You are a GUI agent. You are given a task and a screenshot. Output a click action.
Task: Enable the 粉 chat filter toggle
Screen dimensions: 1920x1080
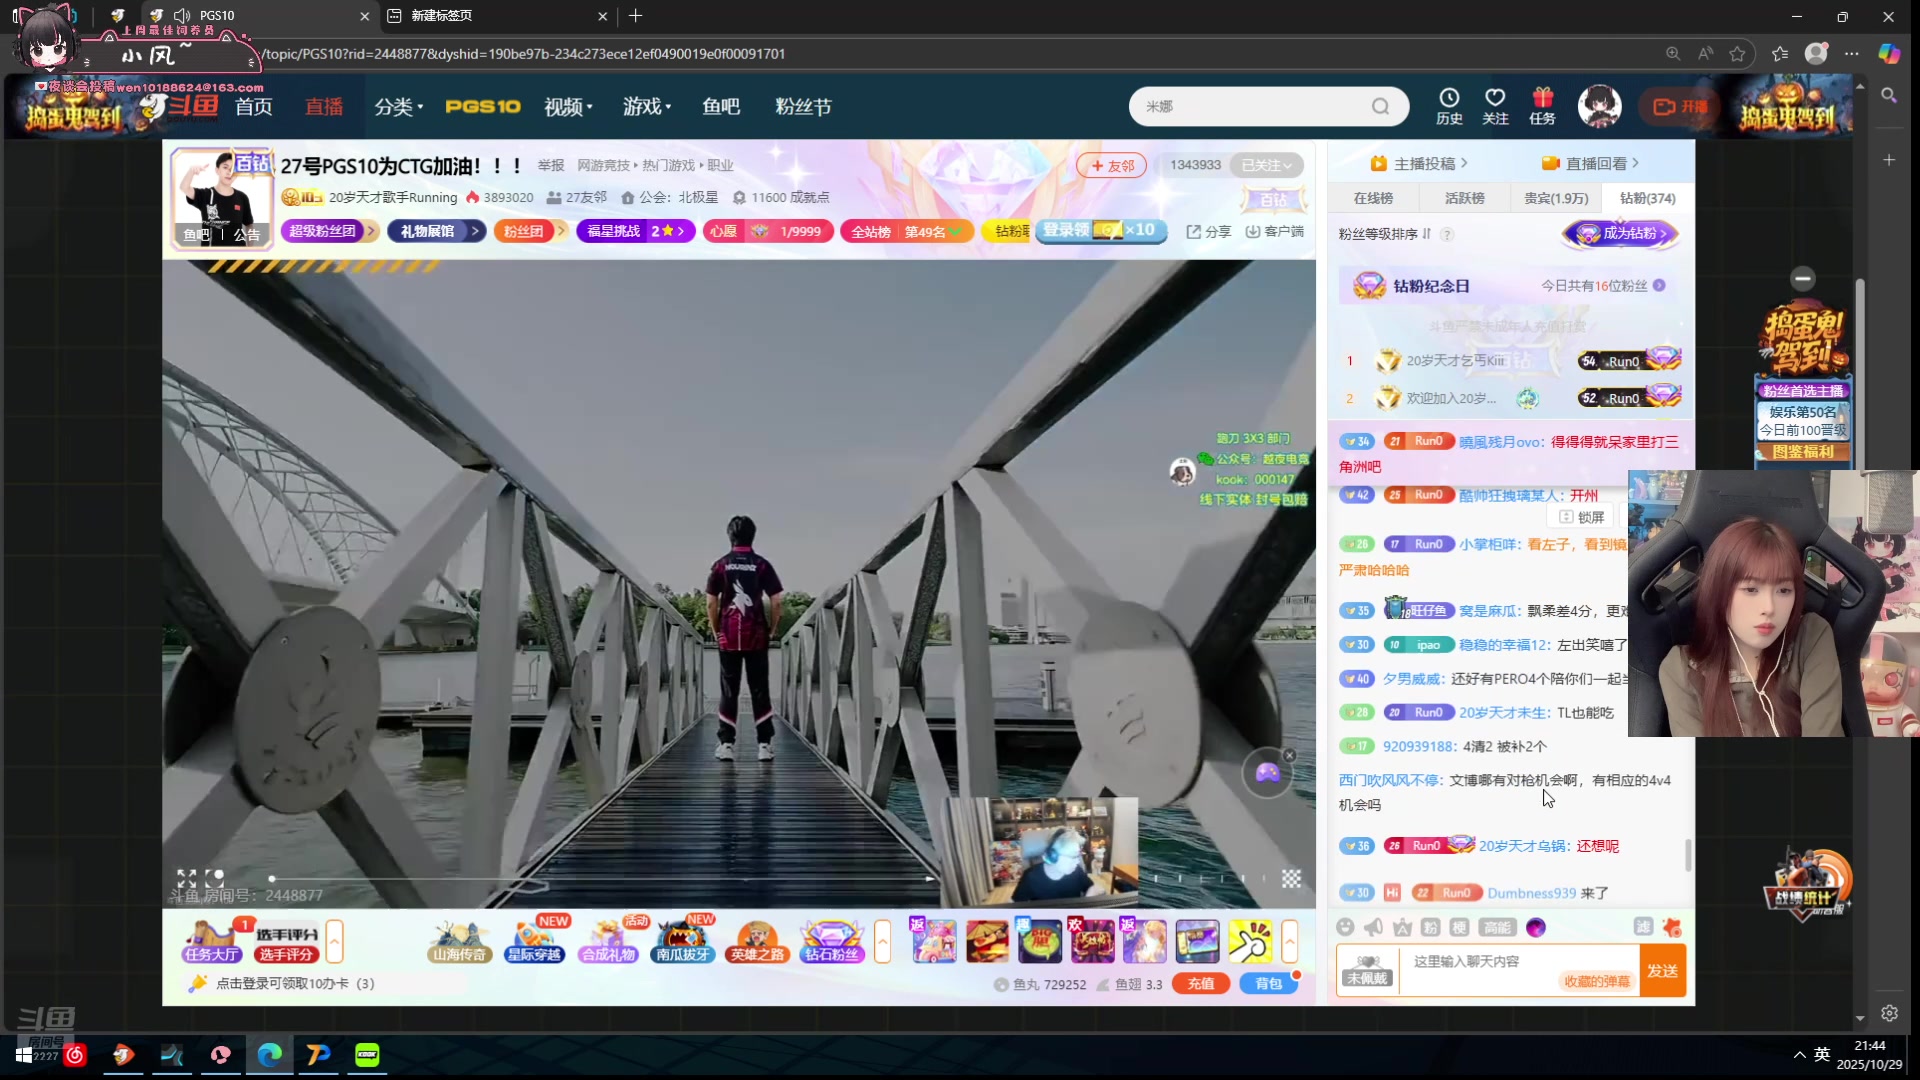[x=1430, y=927]
